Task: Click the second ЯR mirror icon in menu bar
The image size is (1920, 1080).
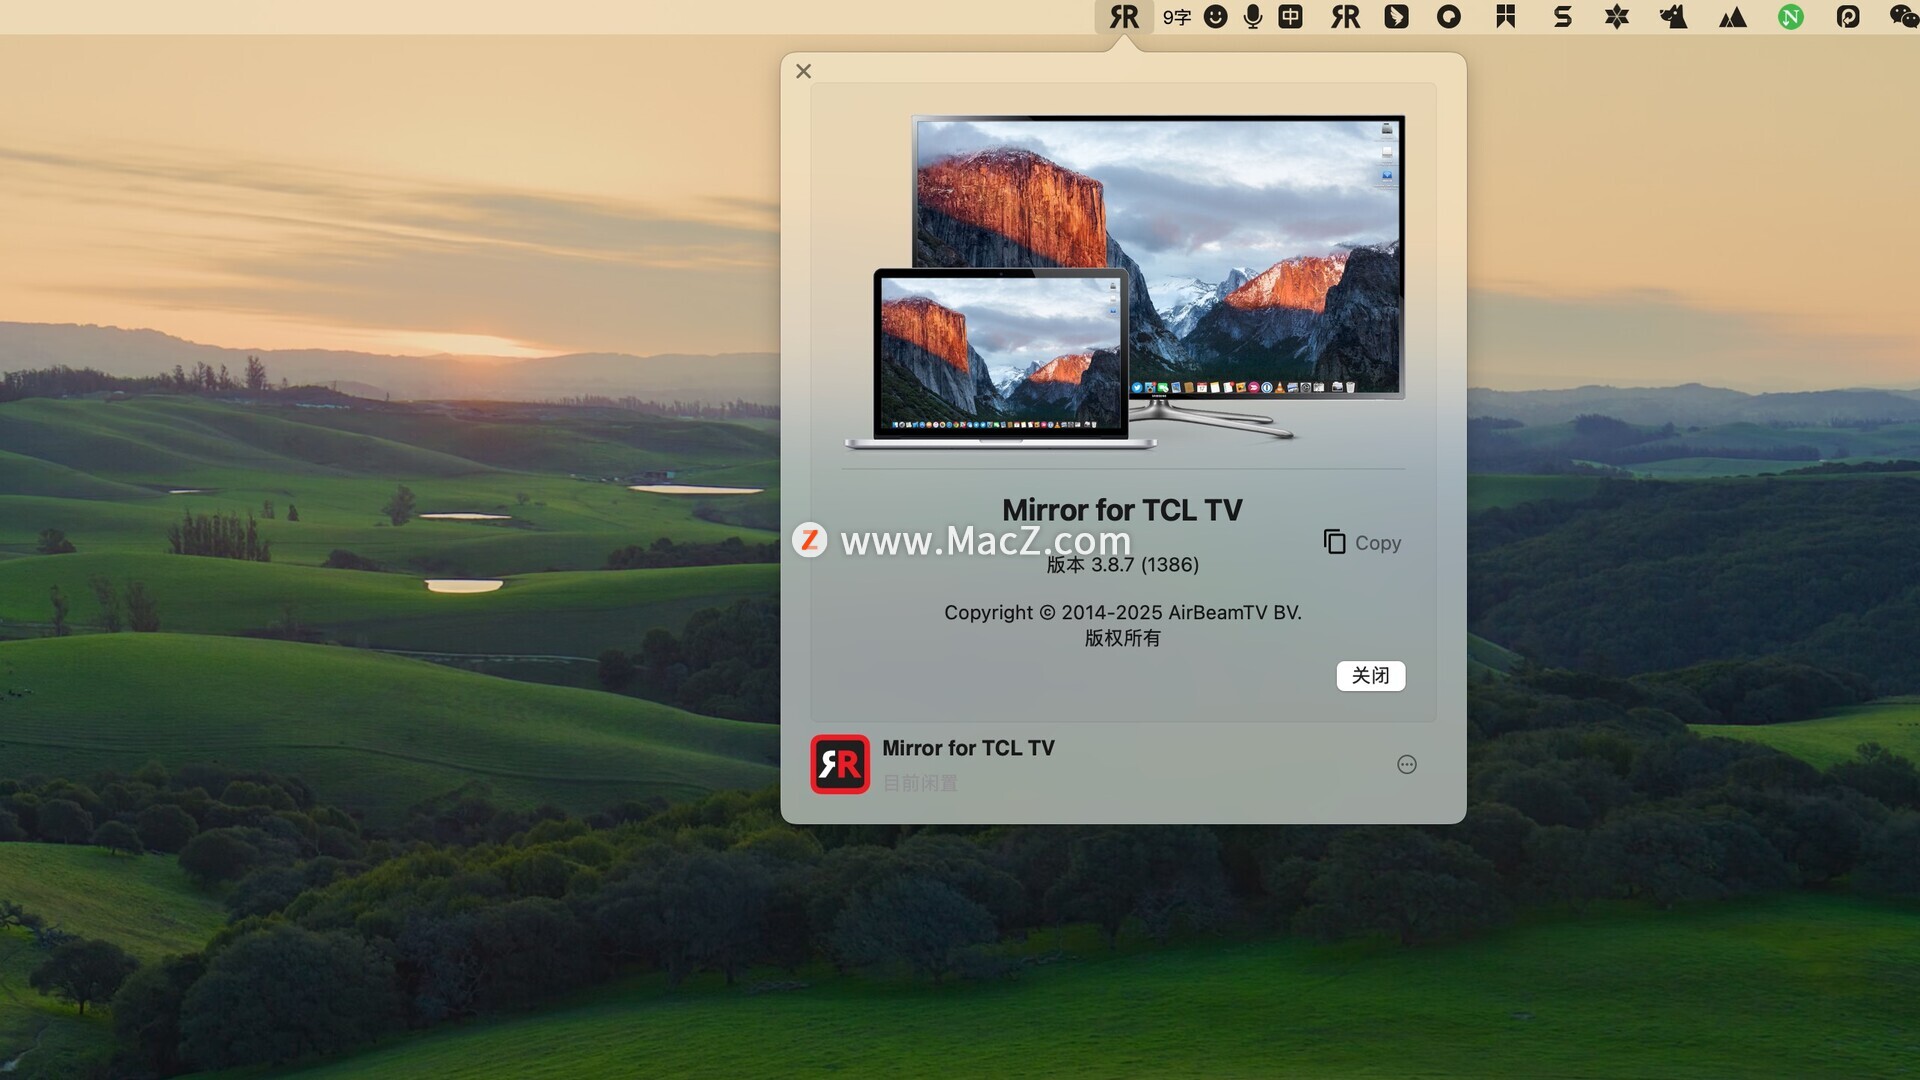Action: (1346, 17)
